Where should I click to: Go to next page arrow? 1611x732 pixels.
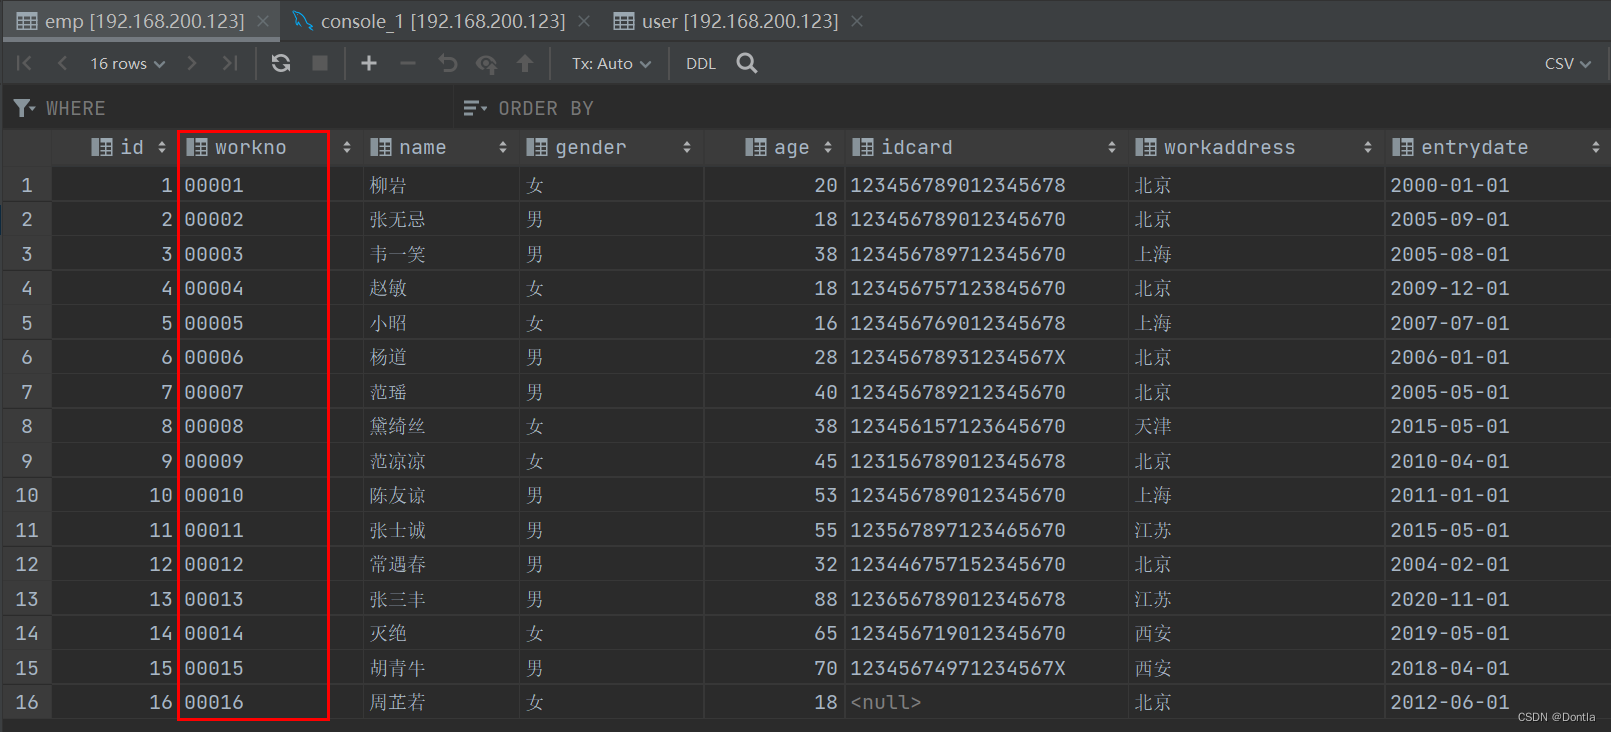point(192,63)
